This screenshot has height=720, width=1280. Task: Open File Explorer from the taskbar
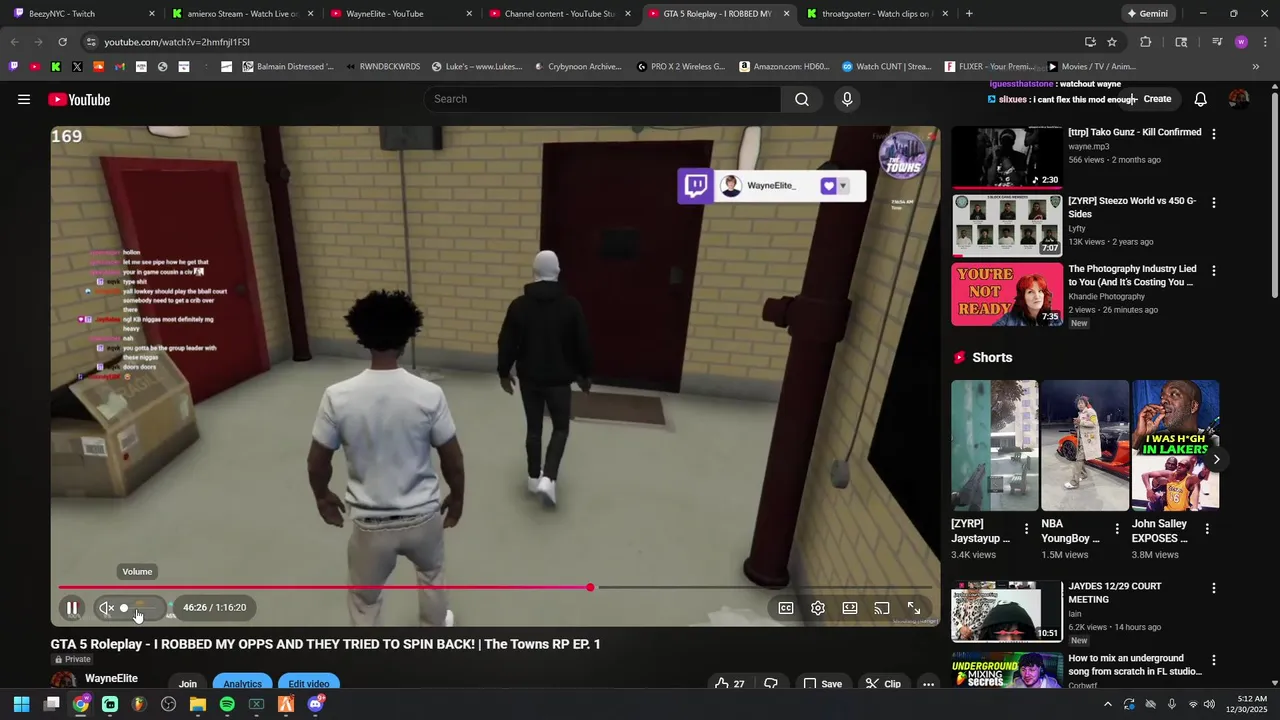[198, 704]
